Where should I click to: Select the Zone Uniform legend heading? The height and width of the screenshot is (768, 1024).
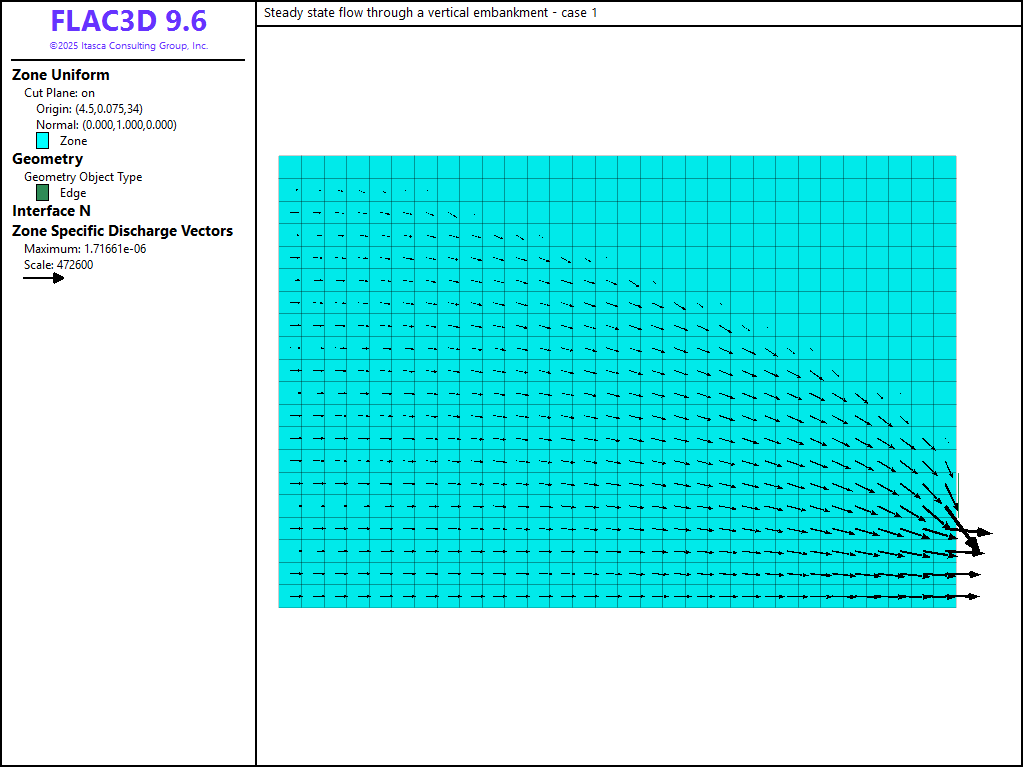(61, 75)
